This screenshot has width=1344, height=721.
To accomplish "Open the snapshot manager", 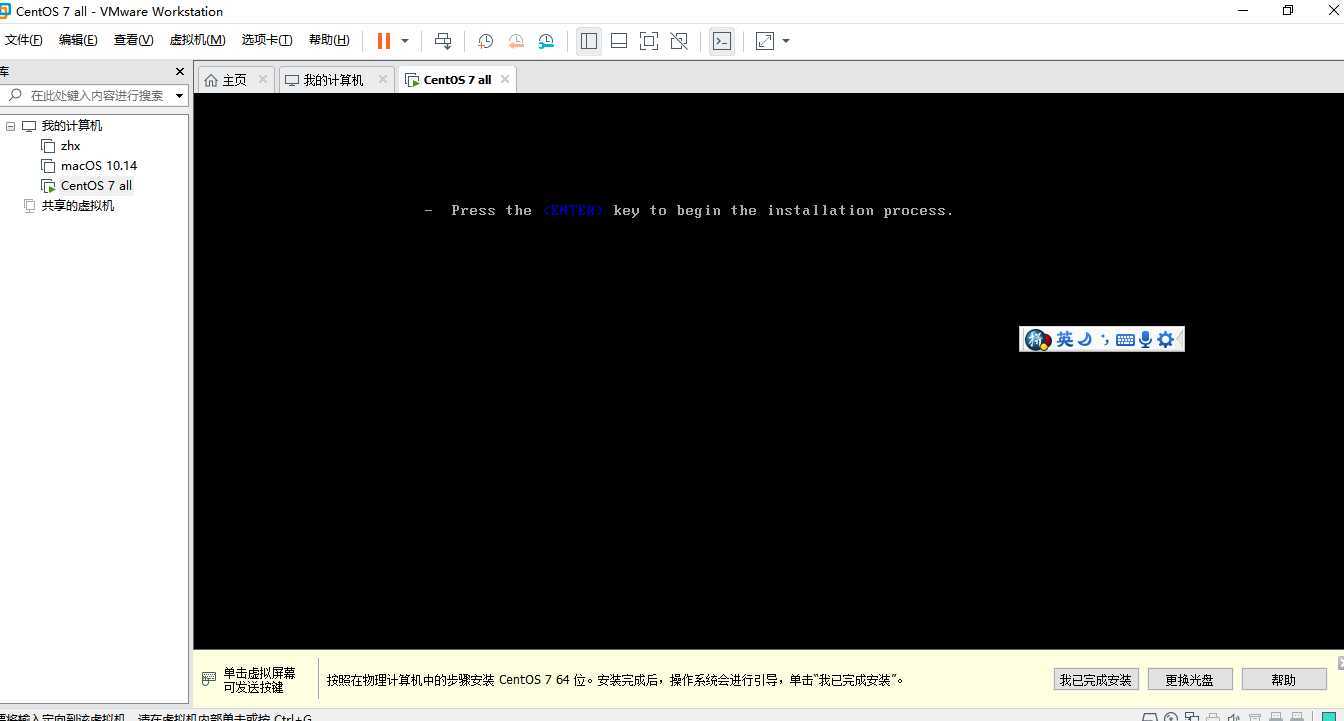I will pyautogui.click(x=546, y=41).
